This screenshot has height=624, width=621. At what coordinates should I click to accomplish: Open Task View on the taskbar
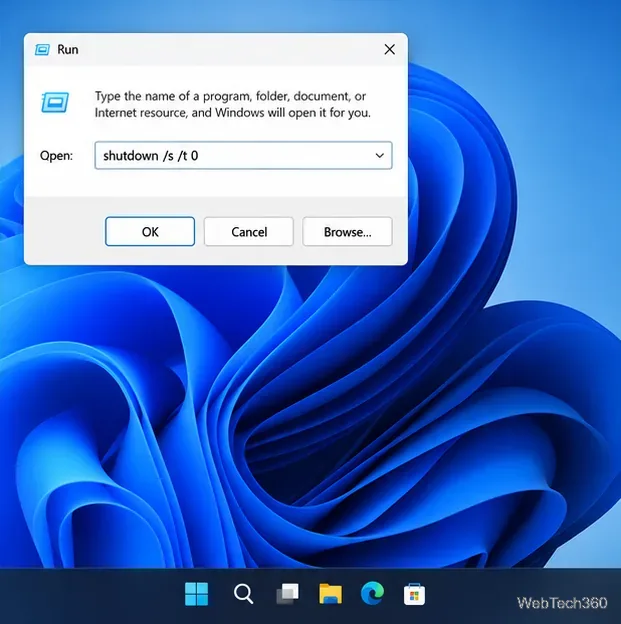pyautogui.click(x=287, y=594)
